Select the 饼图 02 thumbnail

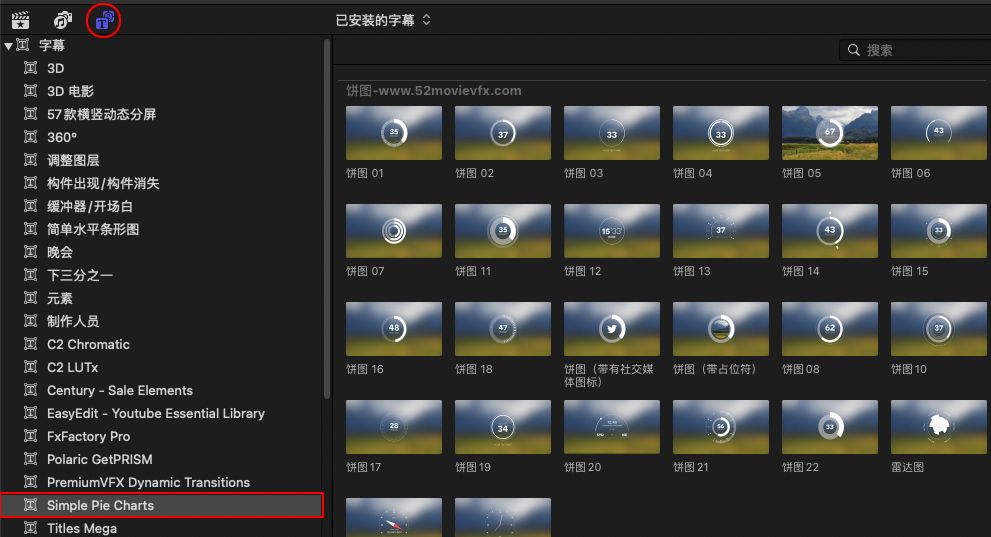click(x=502, y=133)
